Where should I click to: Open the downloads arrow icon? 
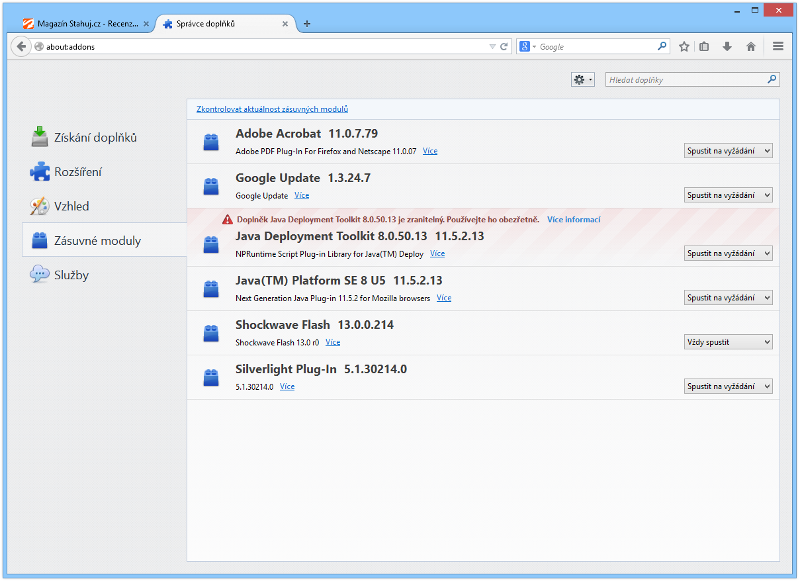pyautogui.click(x=727, y=47)
